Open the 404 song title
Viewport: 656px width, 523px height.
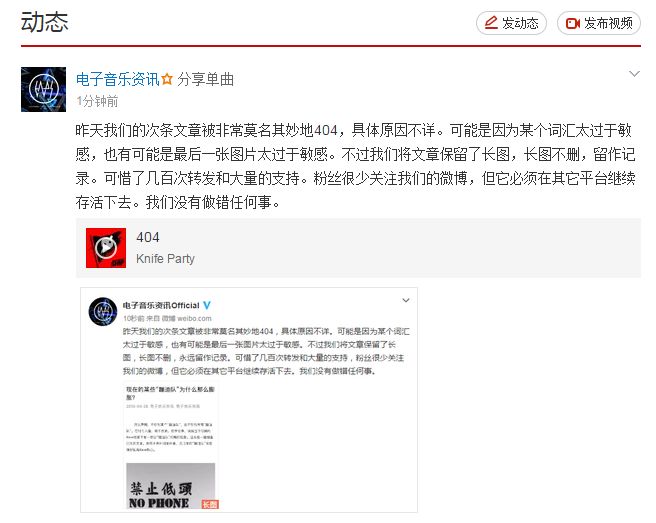pyautogui.click(x=148, y=237)
